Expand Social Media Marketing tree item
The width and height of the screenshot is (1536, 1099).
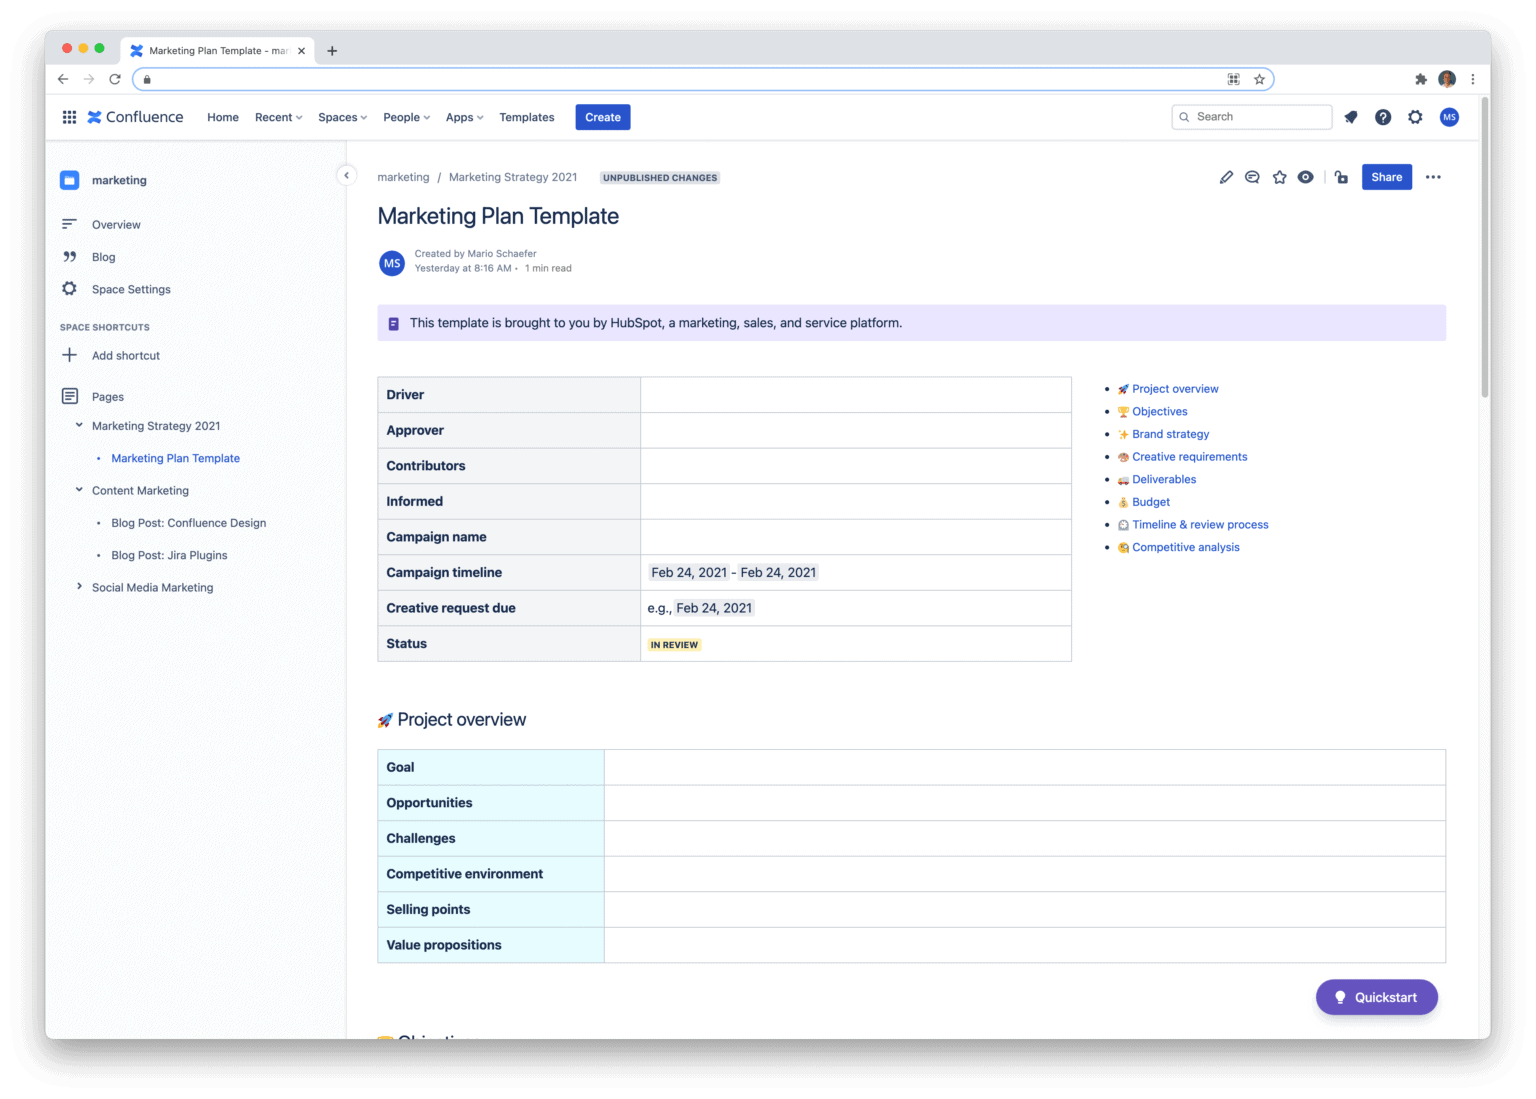click(79, 587)
